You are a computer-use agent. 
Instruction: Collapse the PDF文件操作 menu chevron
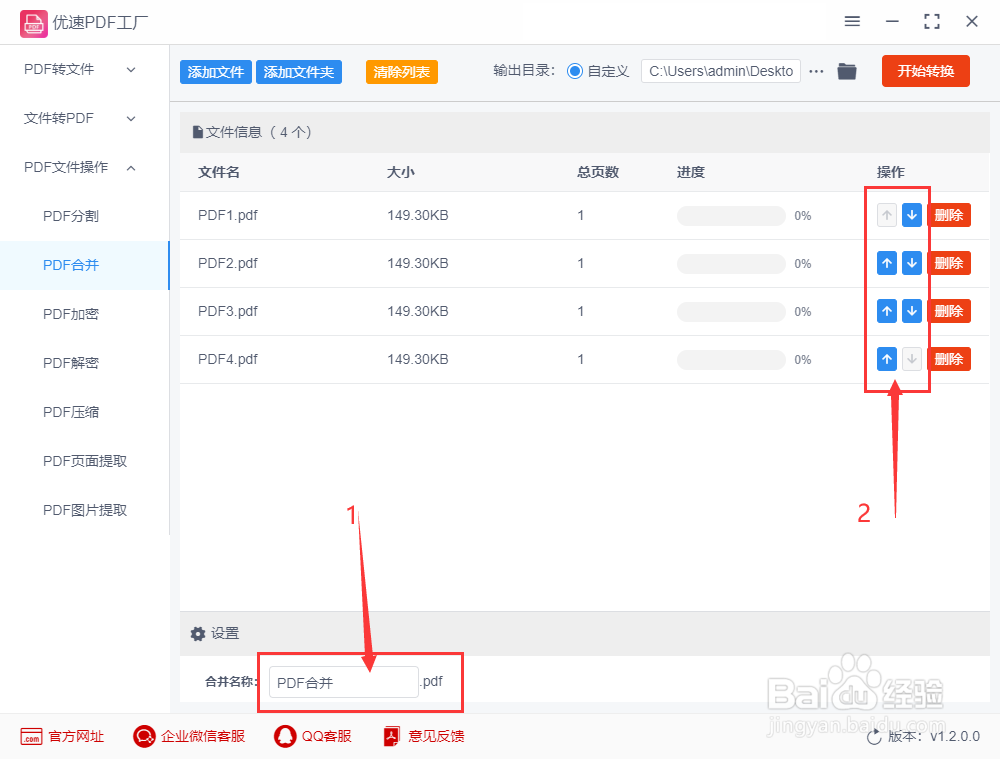point(131,168)
